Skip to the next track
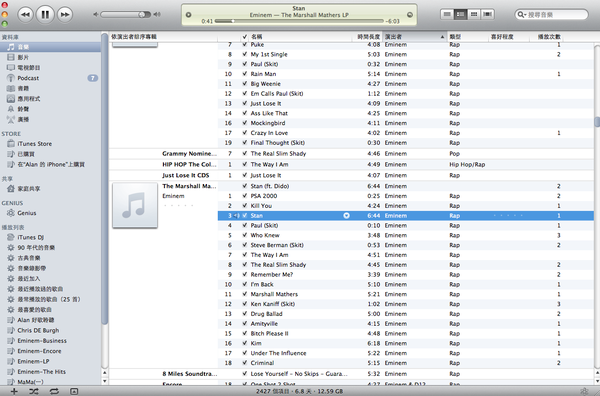Viewport: 600px width, 396px height. (65, 15)
